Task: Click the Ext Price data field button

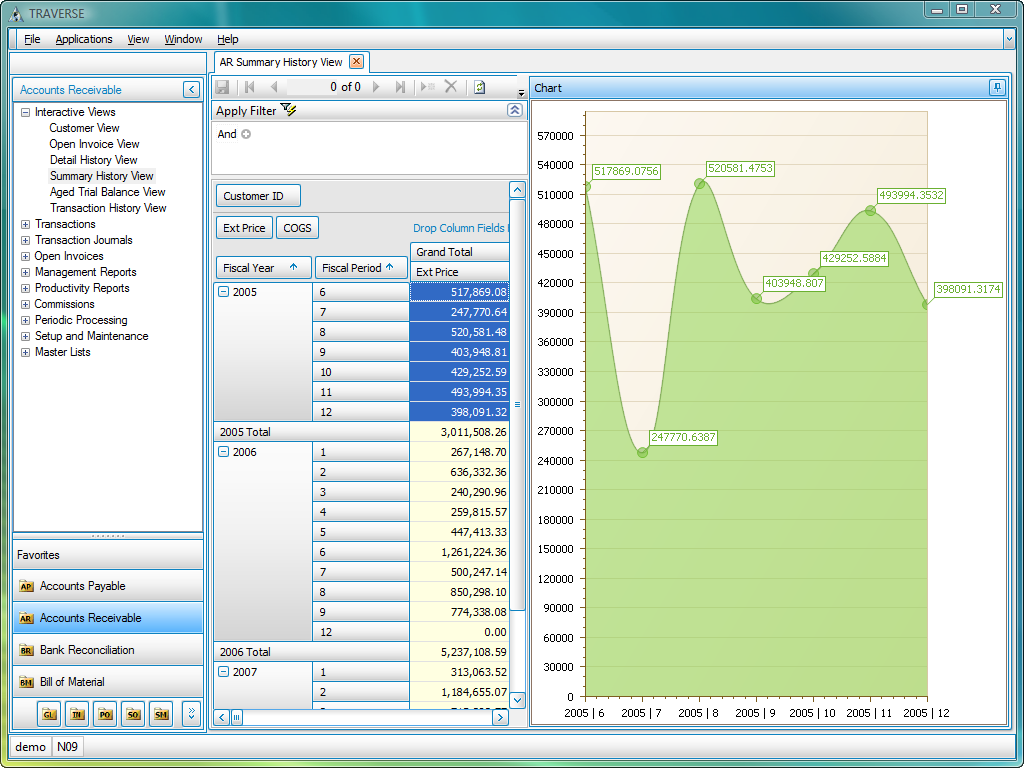Action: 244,228
